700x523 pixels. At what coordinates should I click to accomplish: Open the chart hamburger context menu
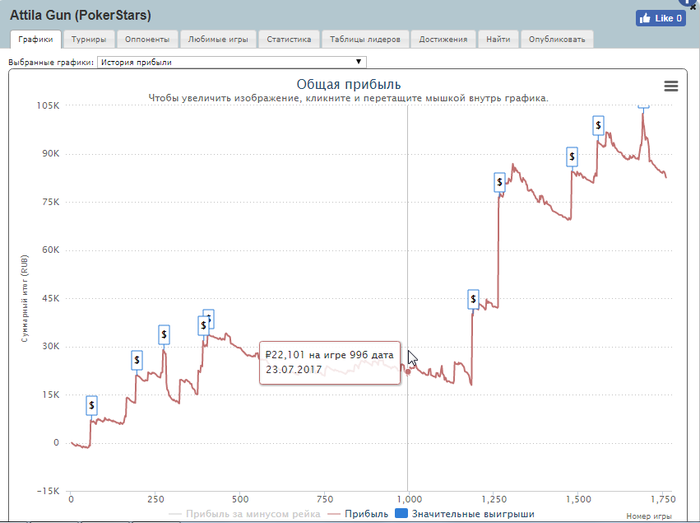click(671, 86)
